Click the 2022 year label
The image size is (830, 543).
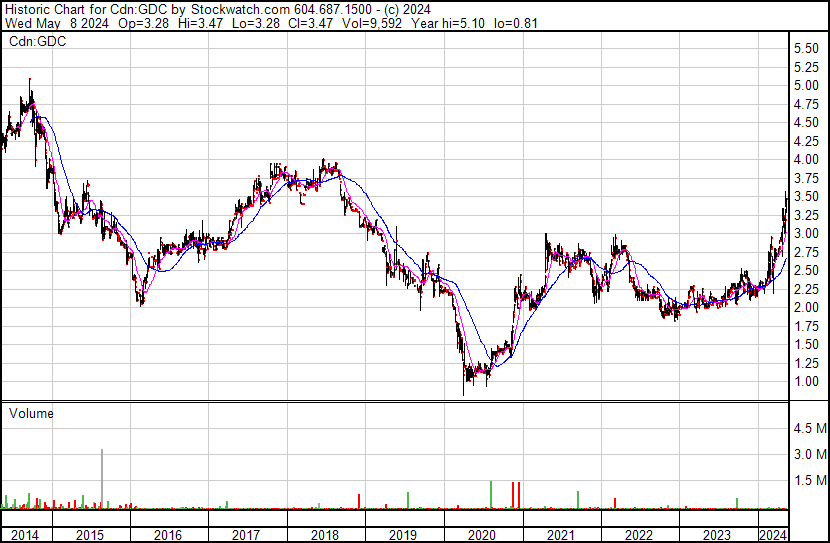[x=638, y=535]
